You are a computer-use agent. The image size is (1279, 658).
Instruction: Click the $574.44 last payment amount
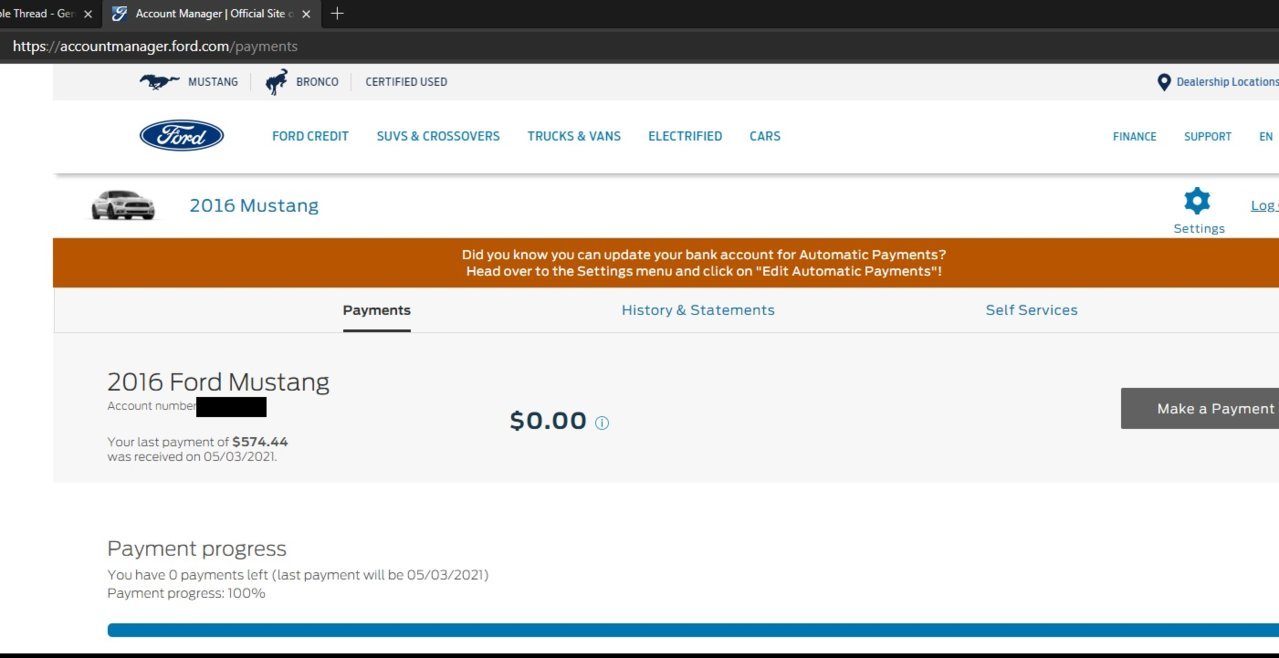(x=260, y=441)
